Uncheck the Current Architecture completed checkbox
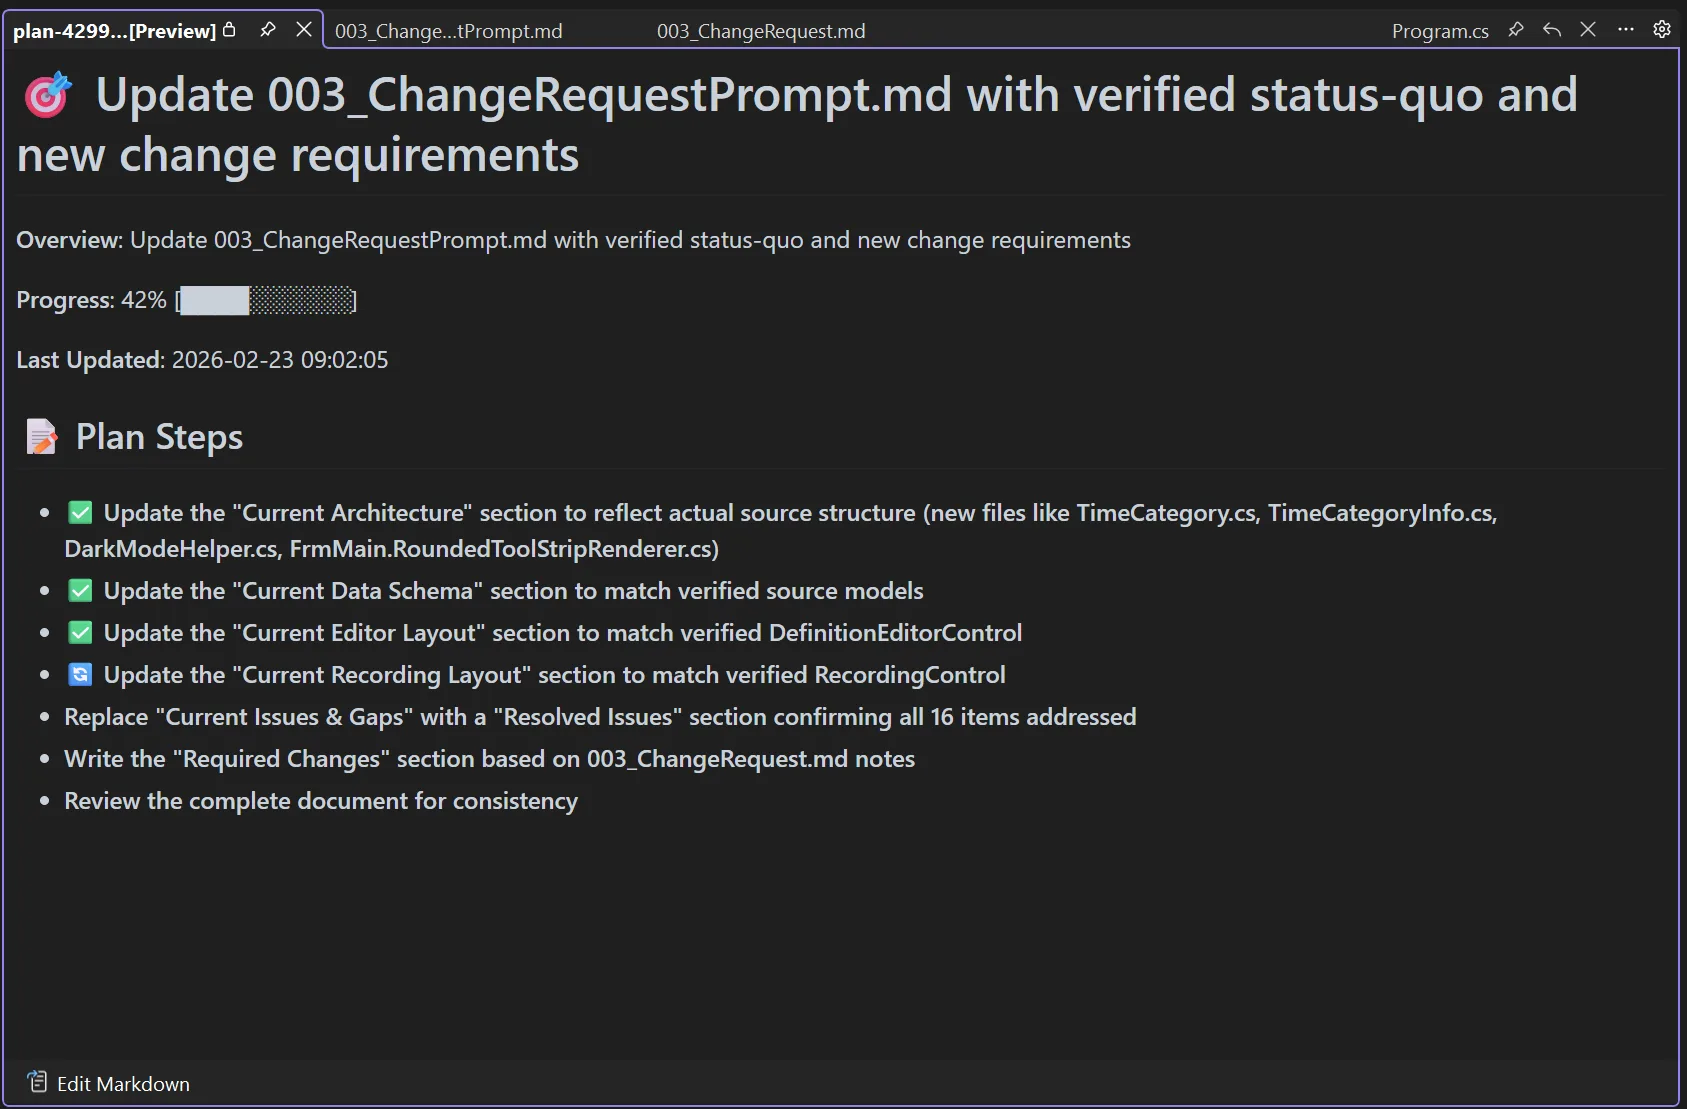The image size is (1687, 1109). pos(80,512)
